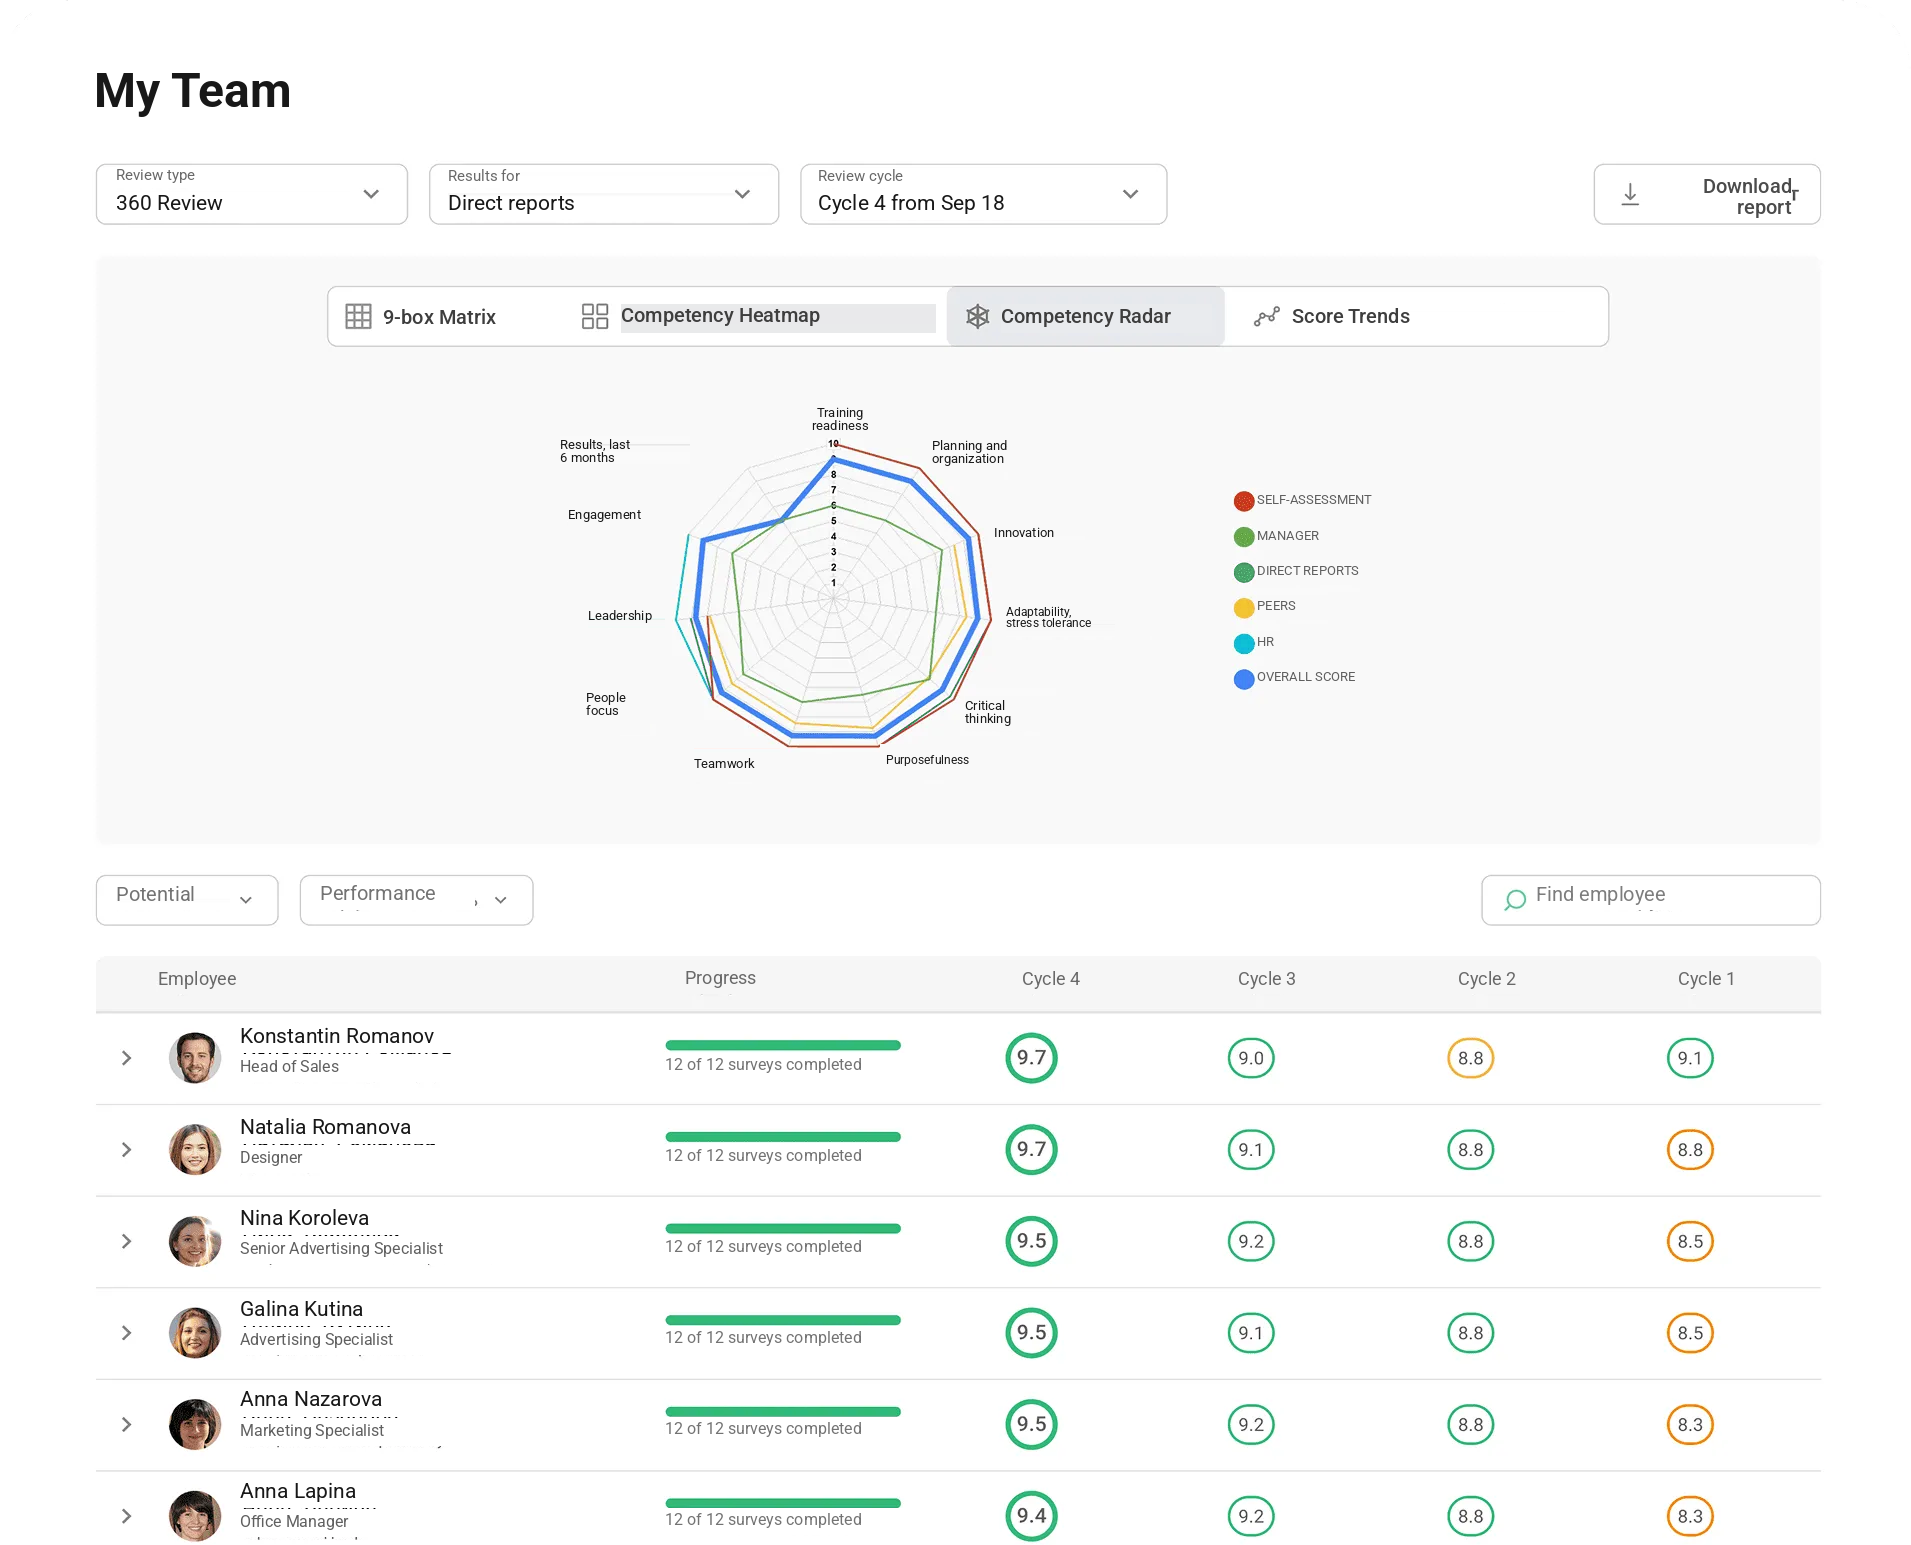Open Nina Koroleva's avatar photo
This screenshot has height=1545, width=1911.
[195, 1242]
